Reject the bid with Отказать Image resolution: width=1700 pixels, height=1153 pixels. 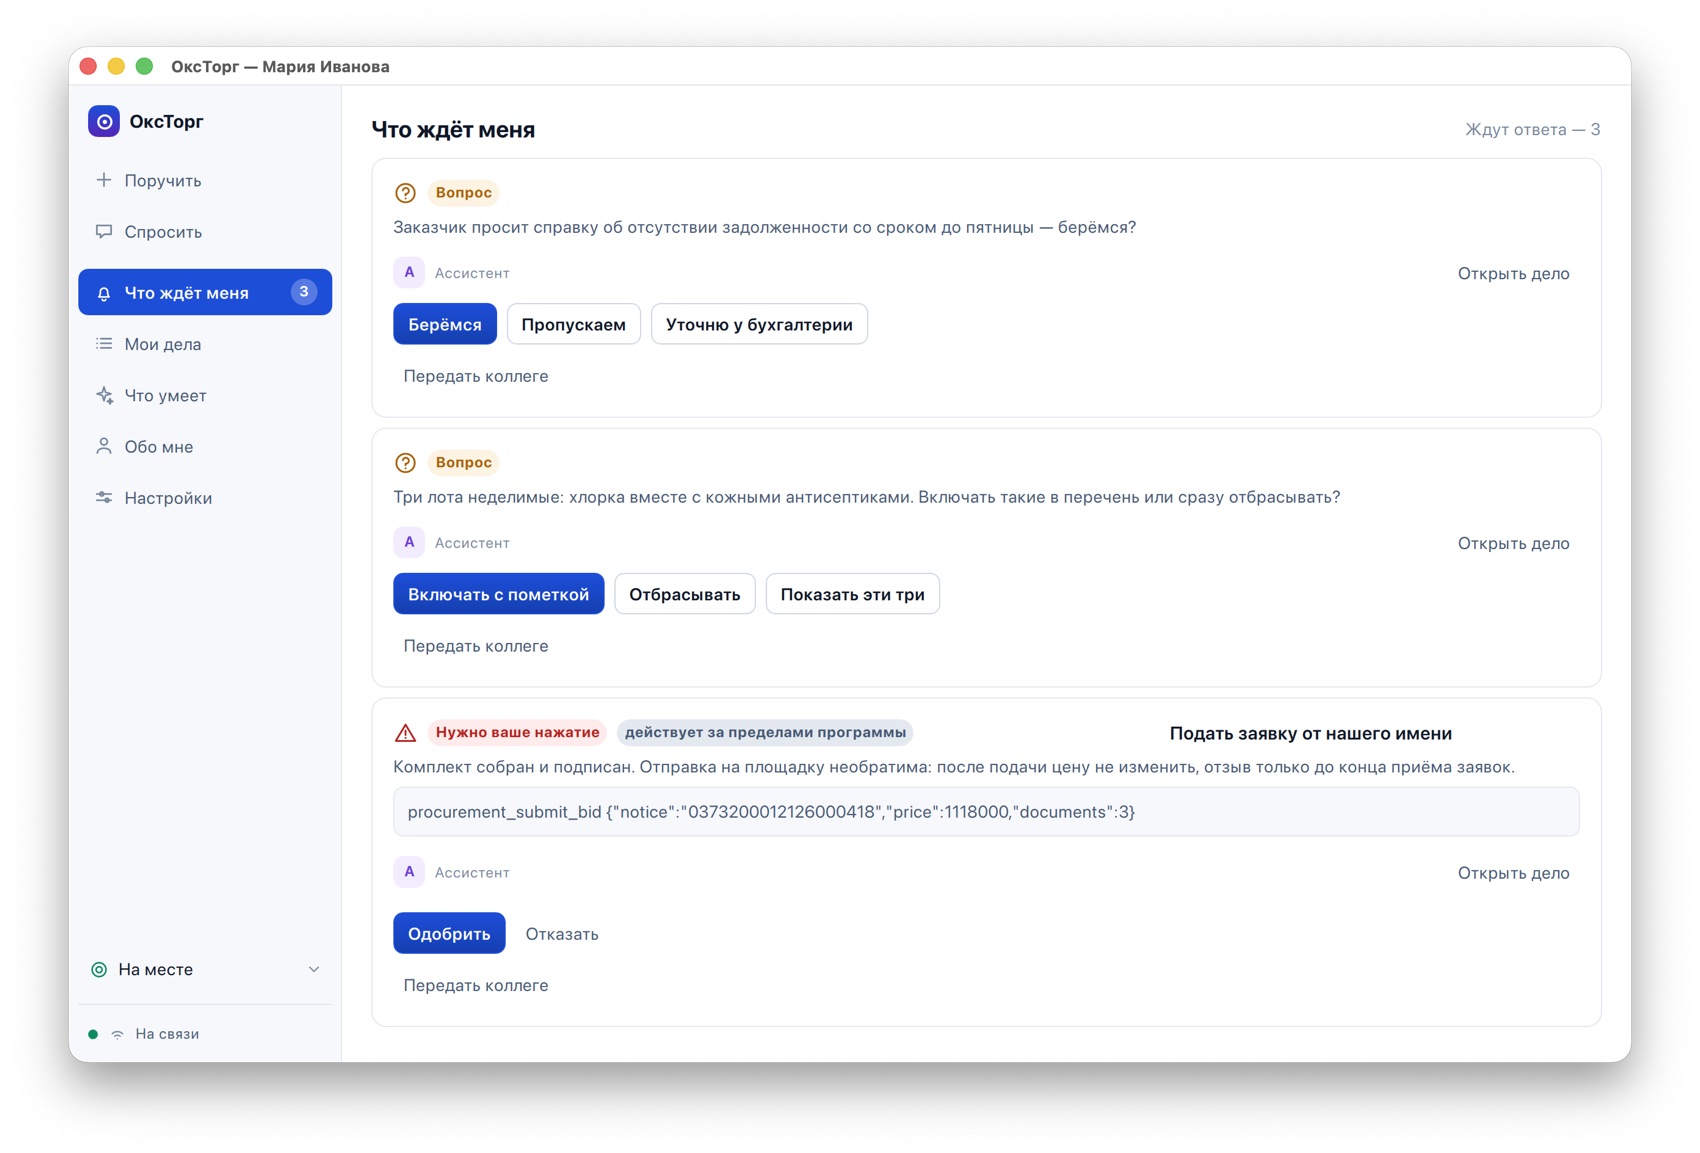(562, 934)
